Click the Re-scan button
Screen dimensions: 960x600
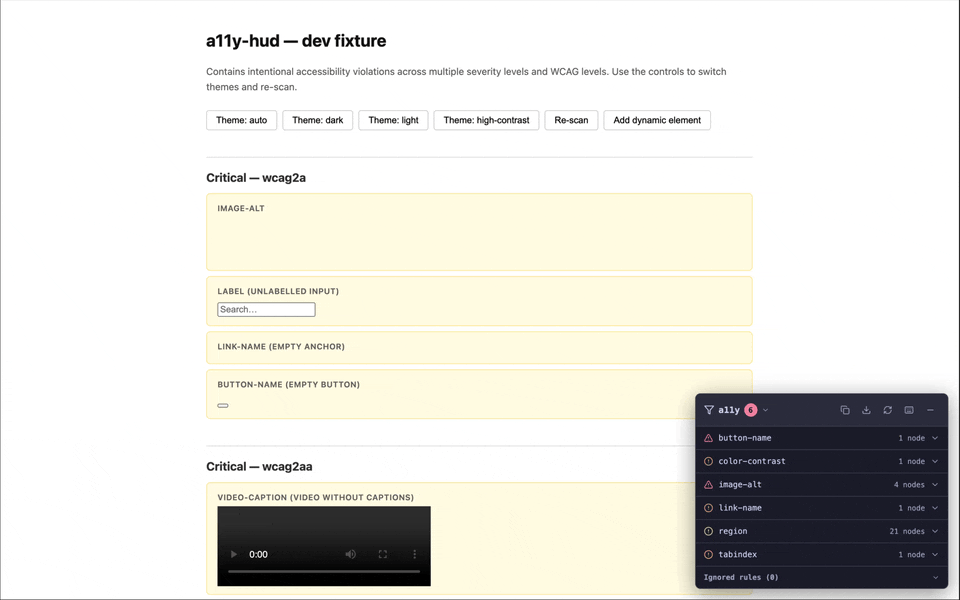(571, 120)
